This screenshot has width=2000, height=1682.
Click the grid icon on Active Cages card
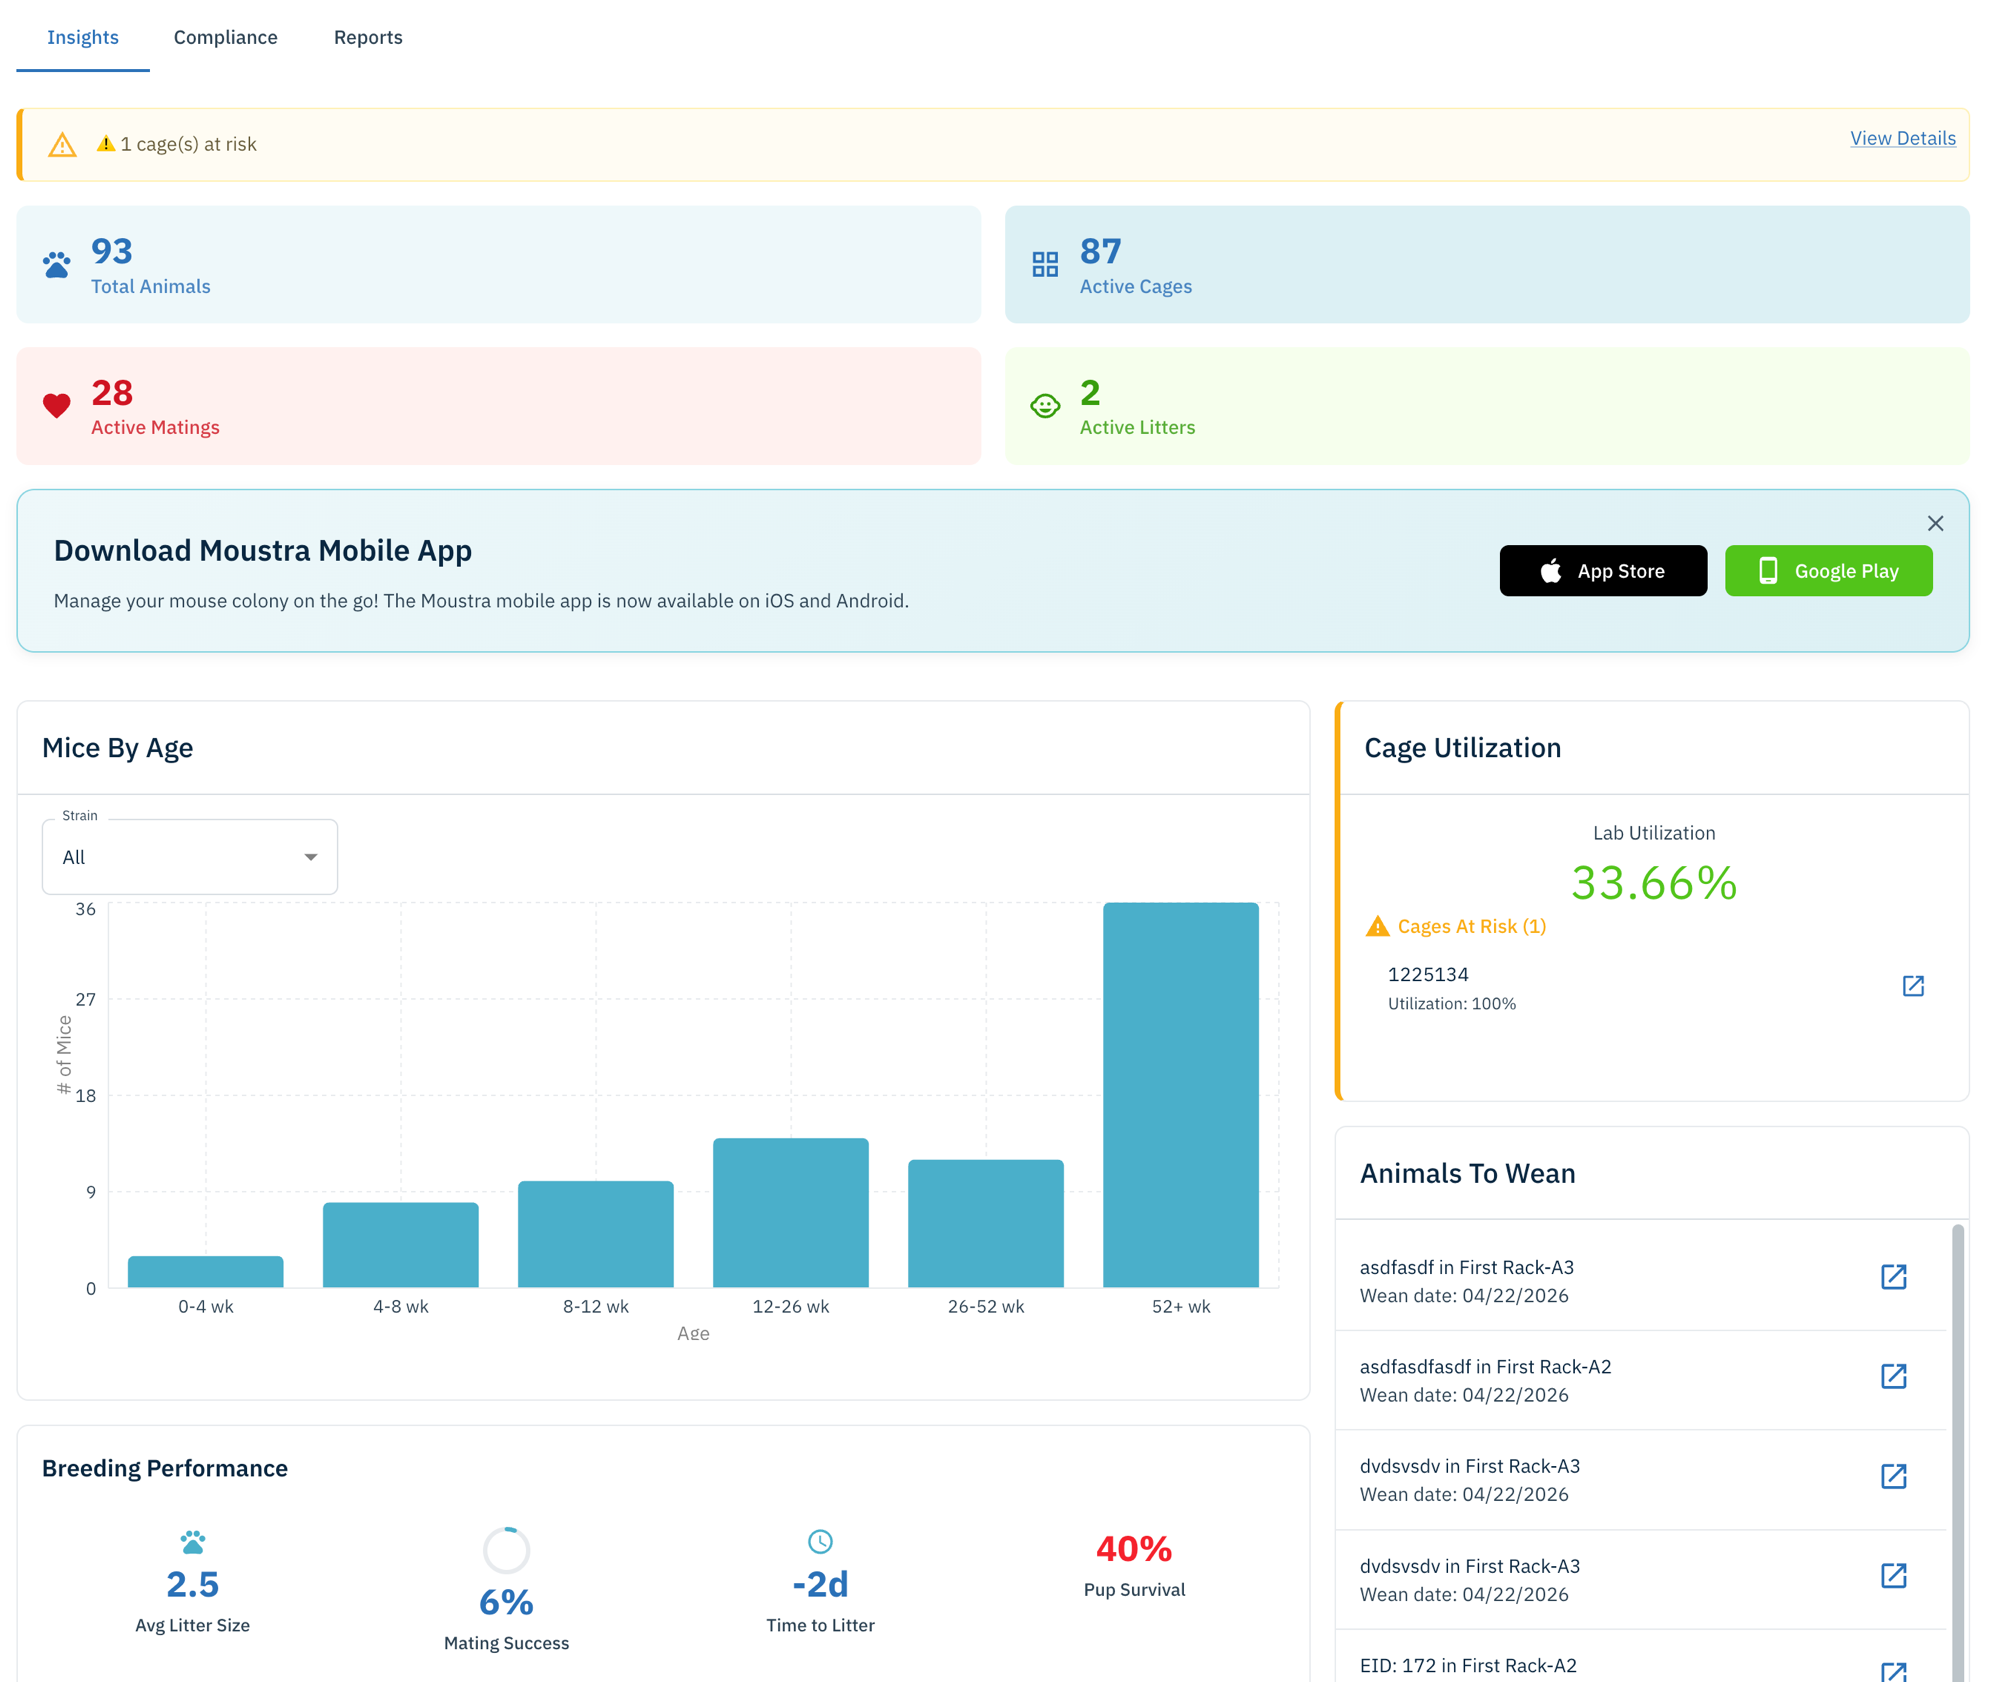click(x=1045, y=264)
